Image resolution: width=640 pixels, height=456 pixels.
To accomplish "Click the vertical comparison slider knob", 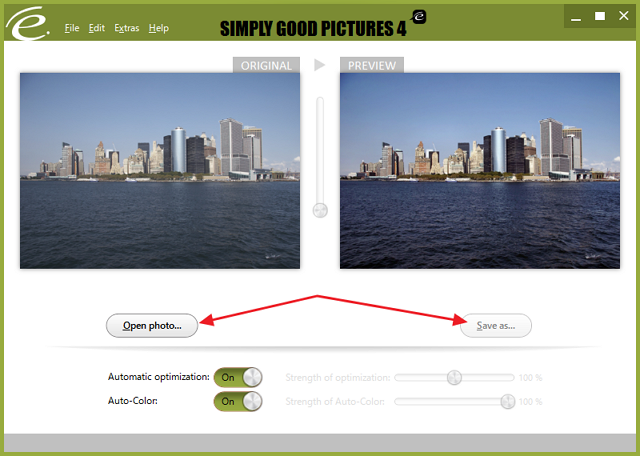I will point(320,210).
